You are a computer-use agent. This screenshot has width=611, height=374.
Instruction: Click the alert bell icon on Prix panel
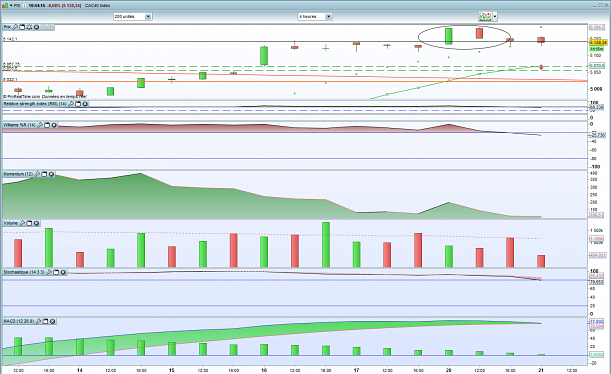pos(29,27)
